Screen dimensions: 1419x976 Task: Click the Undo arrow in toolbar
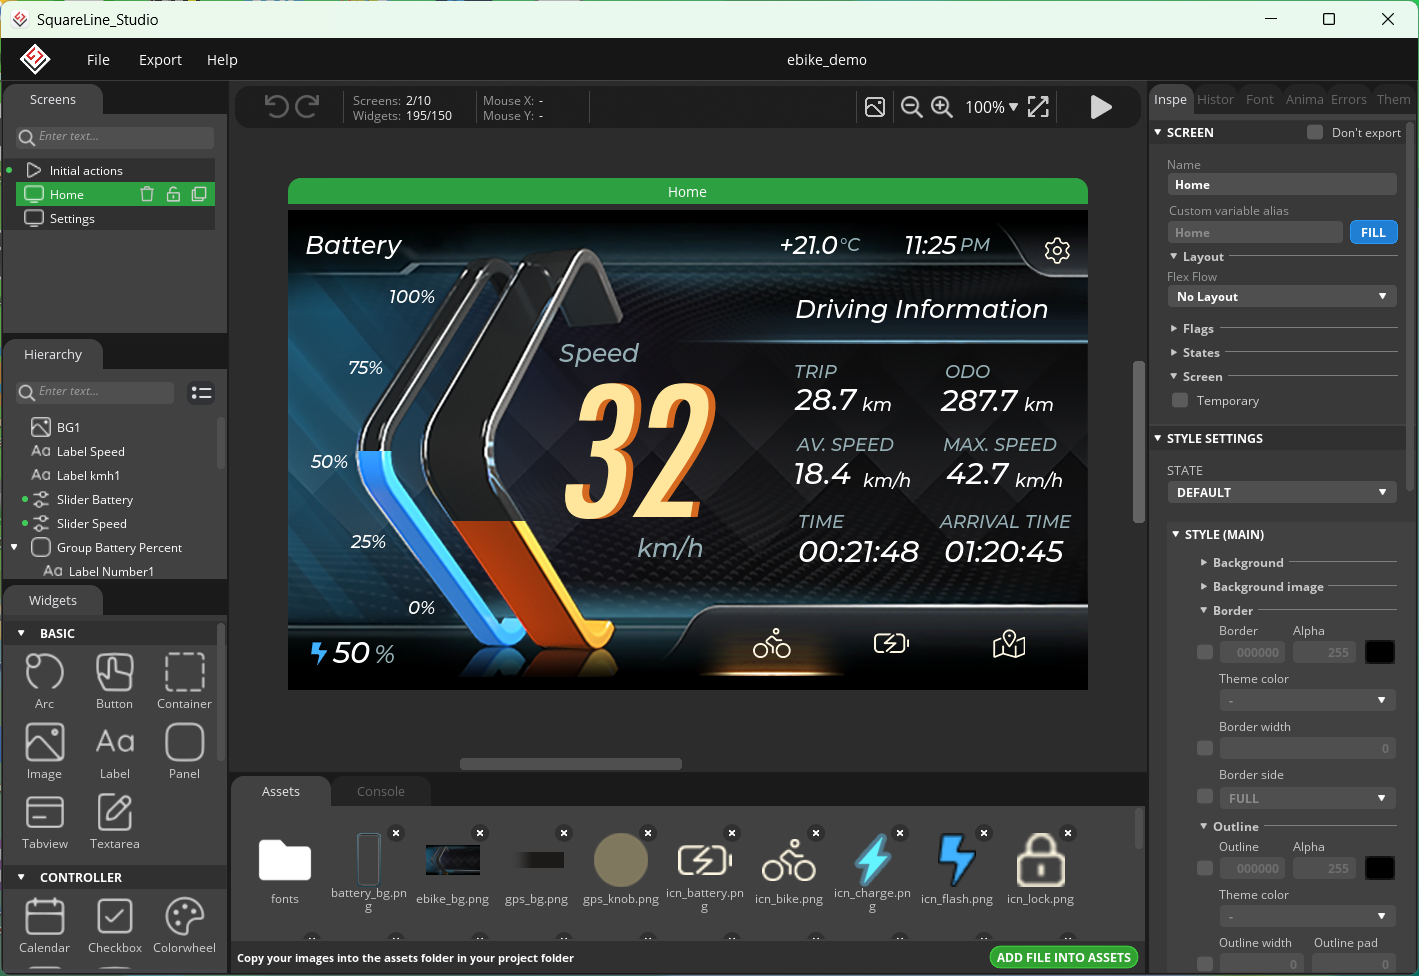(276, 106)
